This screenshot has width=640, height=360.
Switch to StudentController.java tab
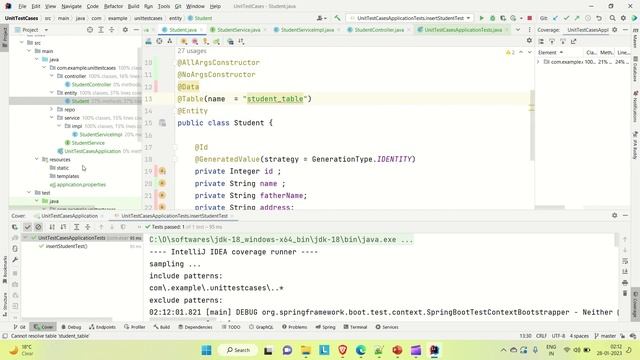tap(379, 30)
